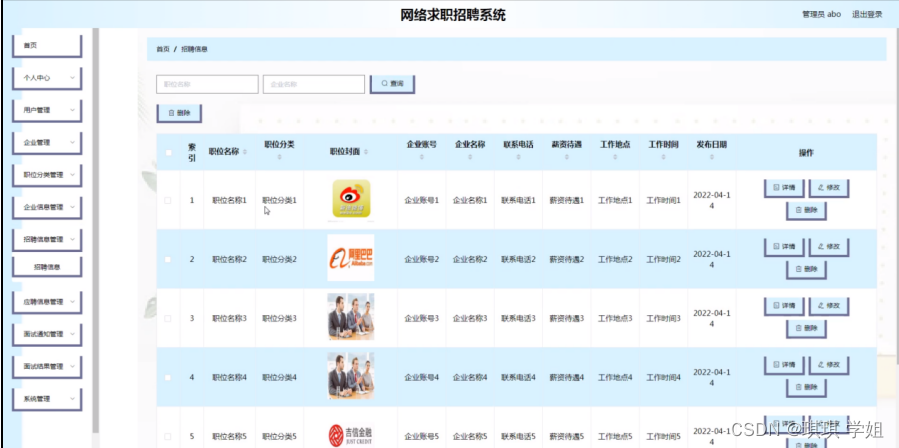
Task: Tick the select-all checkbox in table header
Action: point(168,153)
